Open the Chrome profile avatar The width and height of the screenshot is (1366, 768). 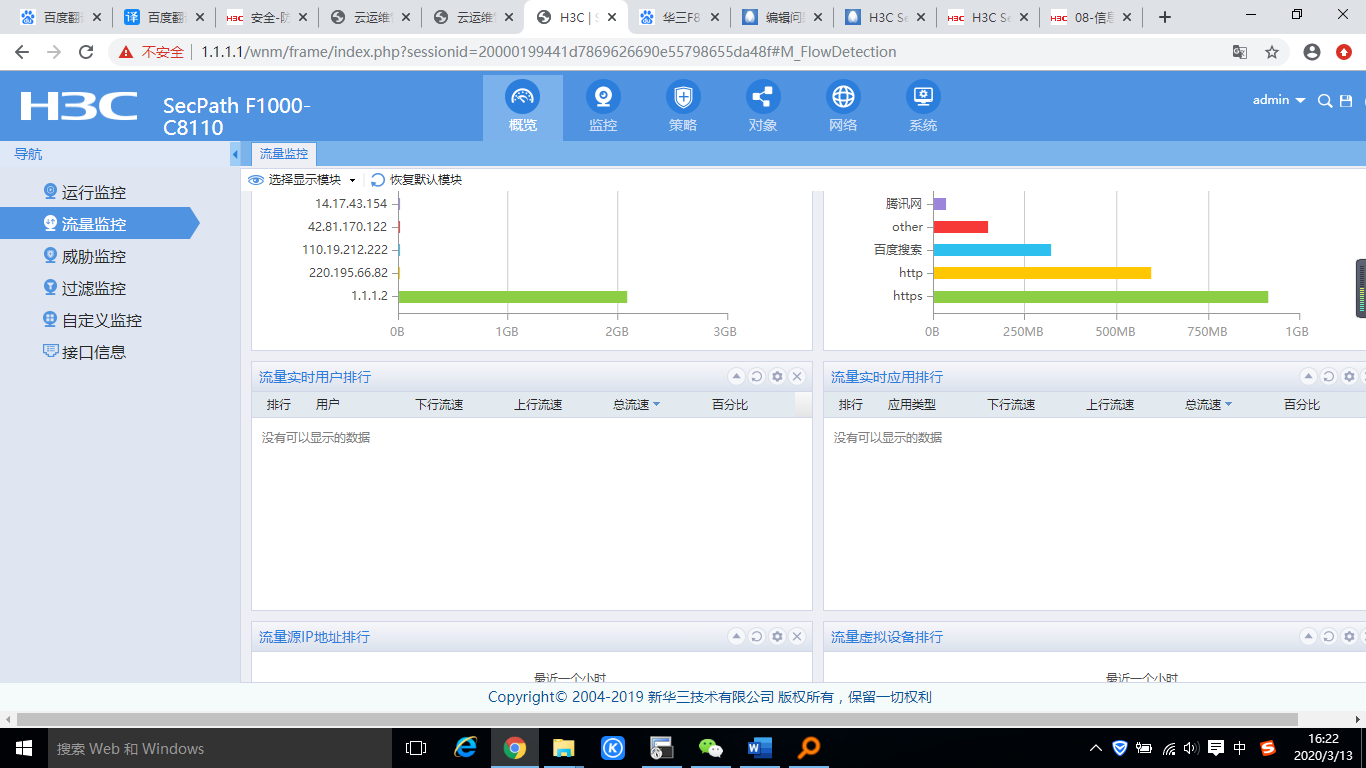pos(1312,52)
